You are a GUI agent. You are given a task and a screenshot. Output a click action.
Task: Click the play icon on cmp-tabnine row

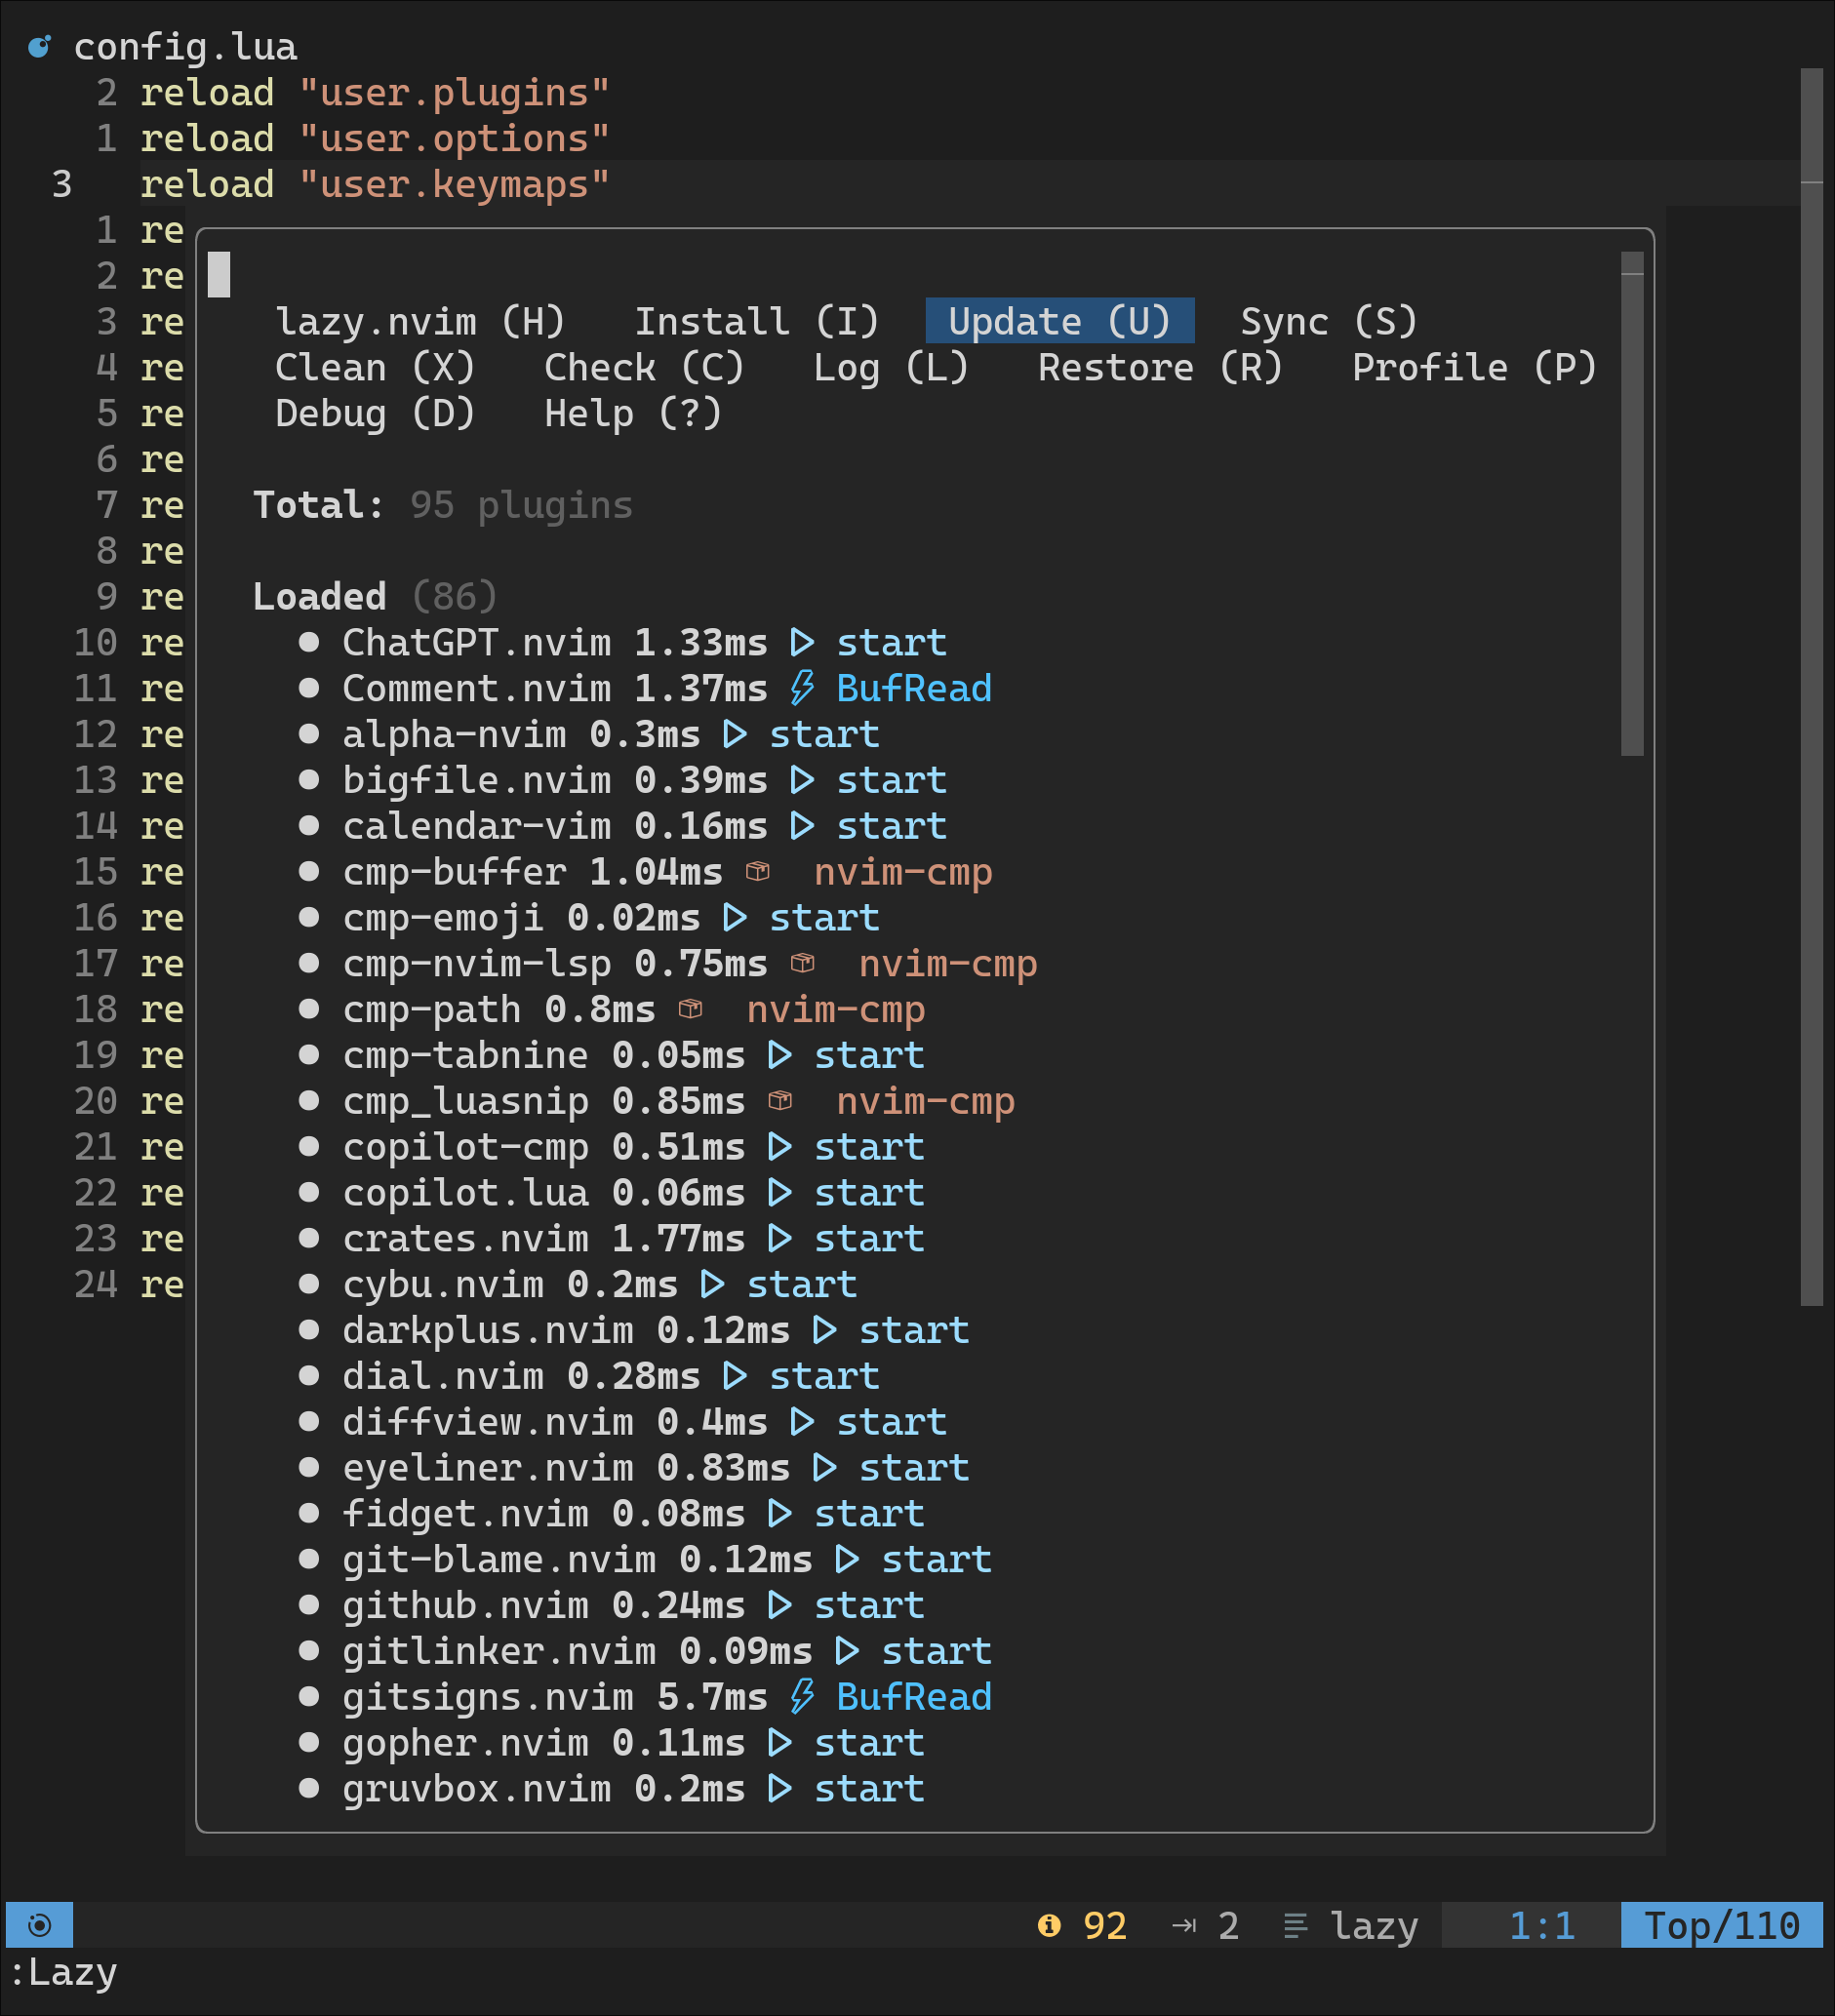780,1055
